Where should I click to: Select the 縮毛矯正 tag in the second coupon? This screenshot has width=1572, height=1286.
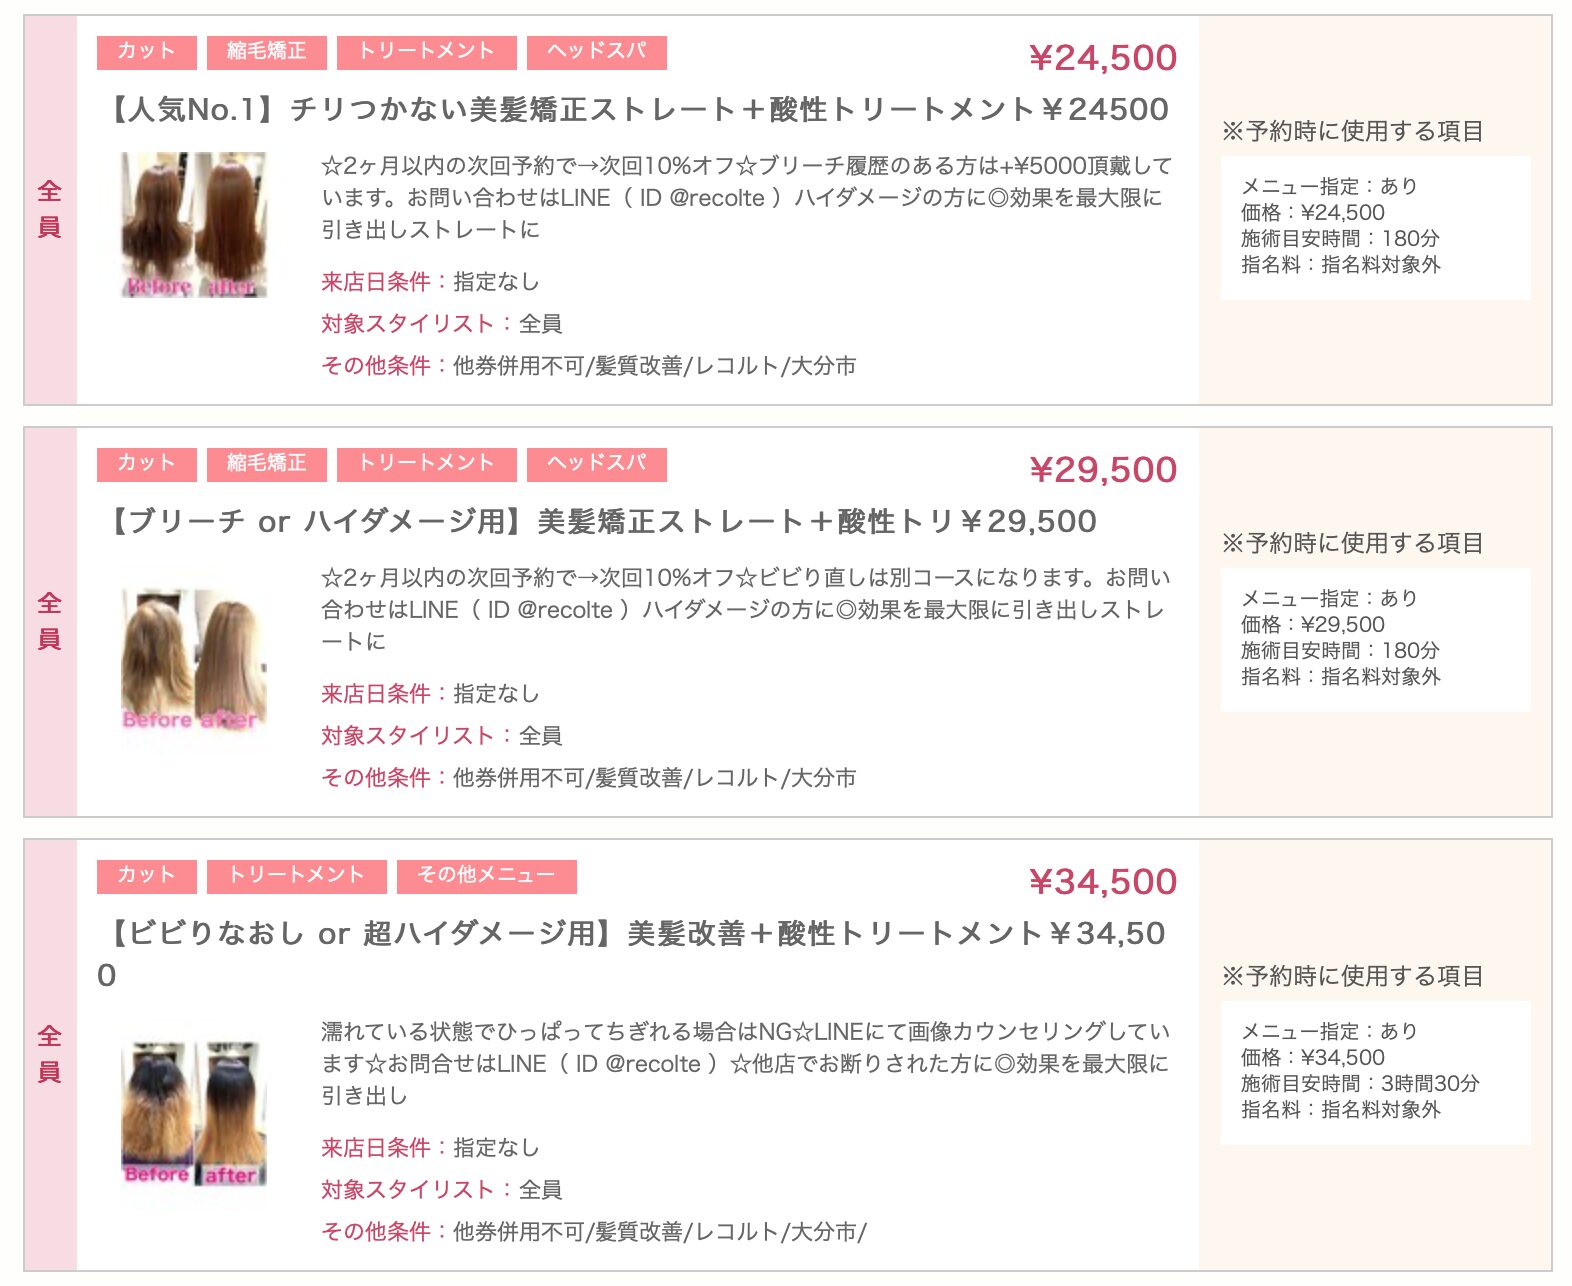(266, 464)
